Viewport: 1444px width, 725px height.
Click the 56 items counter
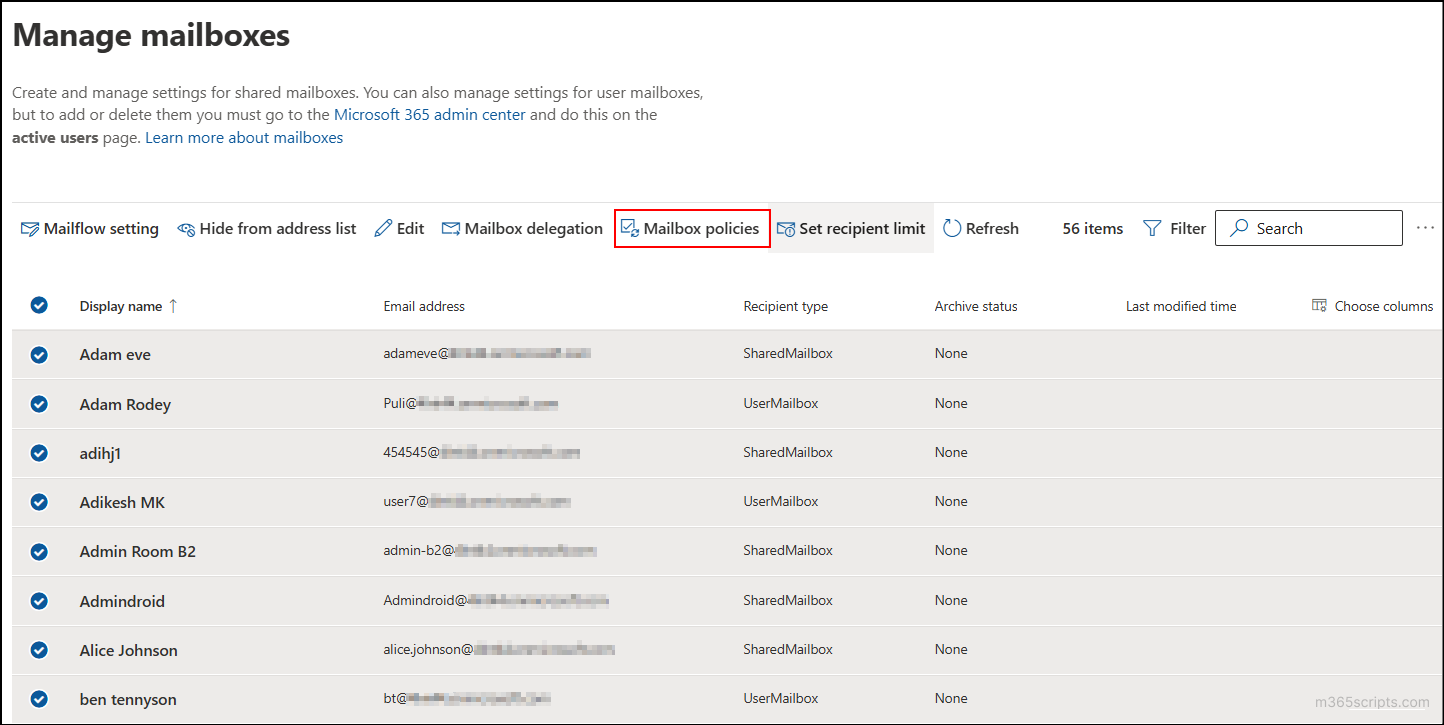[1091, 228]
